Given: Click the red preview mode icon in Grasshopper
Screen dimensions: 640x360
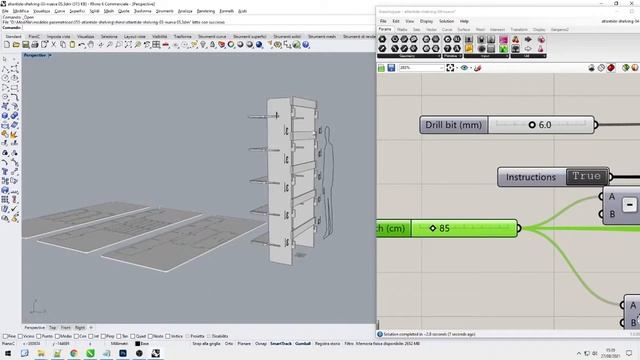Looking at the screenshot, I should pos(611,68).
